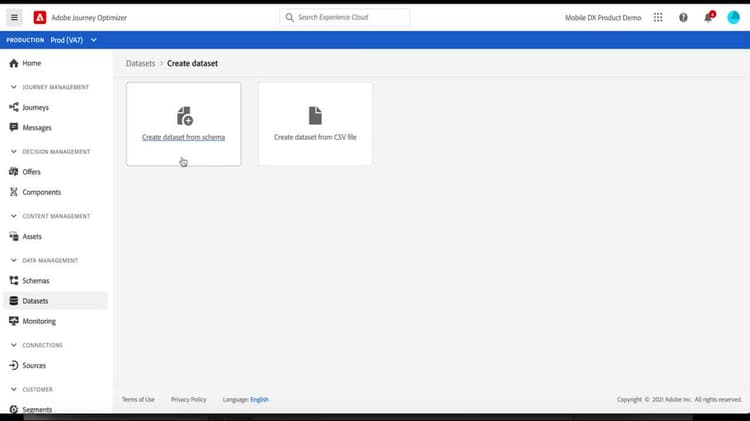Open Components from the sidebar

coord(42,192)
